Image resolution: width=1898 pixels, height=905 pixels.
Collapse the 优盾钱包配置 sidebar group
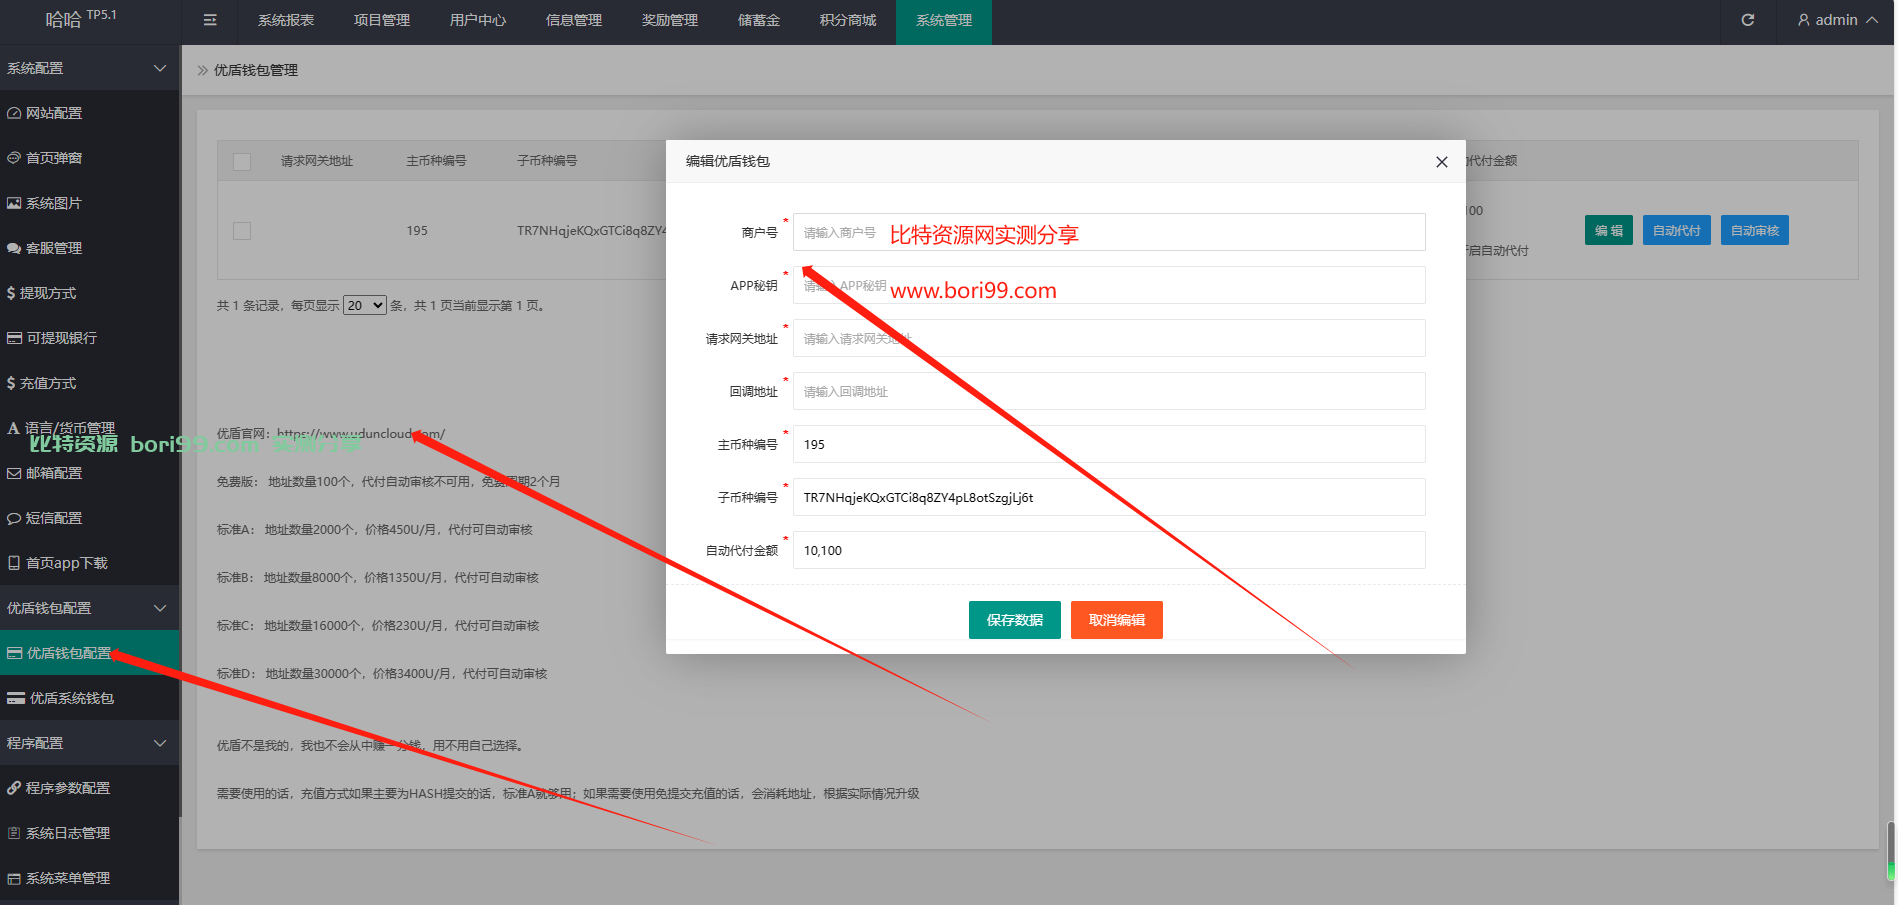tap(90, 608)
